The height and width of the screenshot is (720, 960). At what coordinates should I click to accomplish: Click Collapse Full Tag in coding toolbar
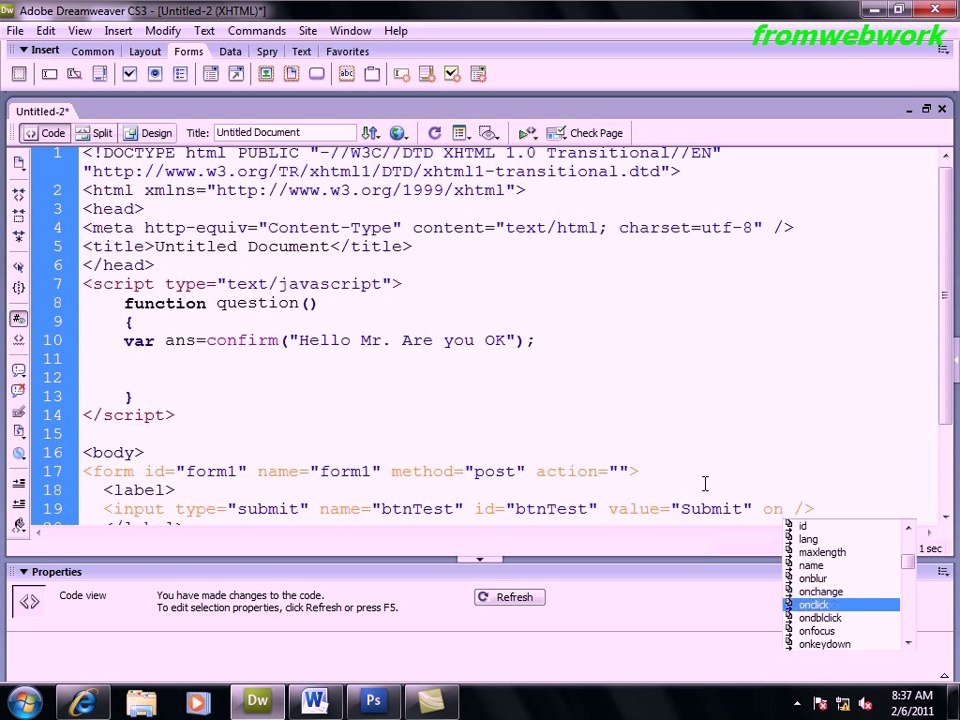[18, 195]
